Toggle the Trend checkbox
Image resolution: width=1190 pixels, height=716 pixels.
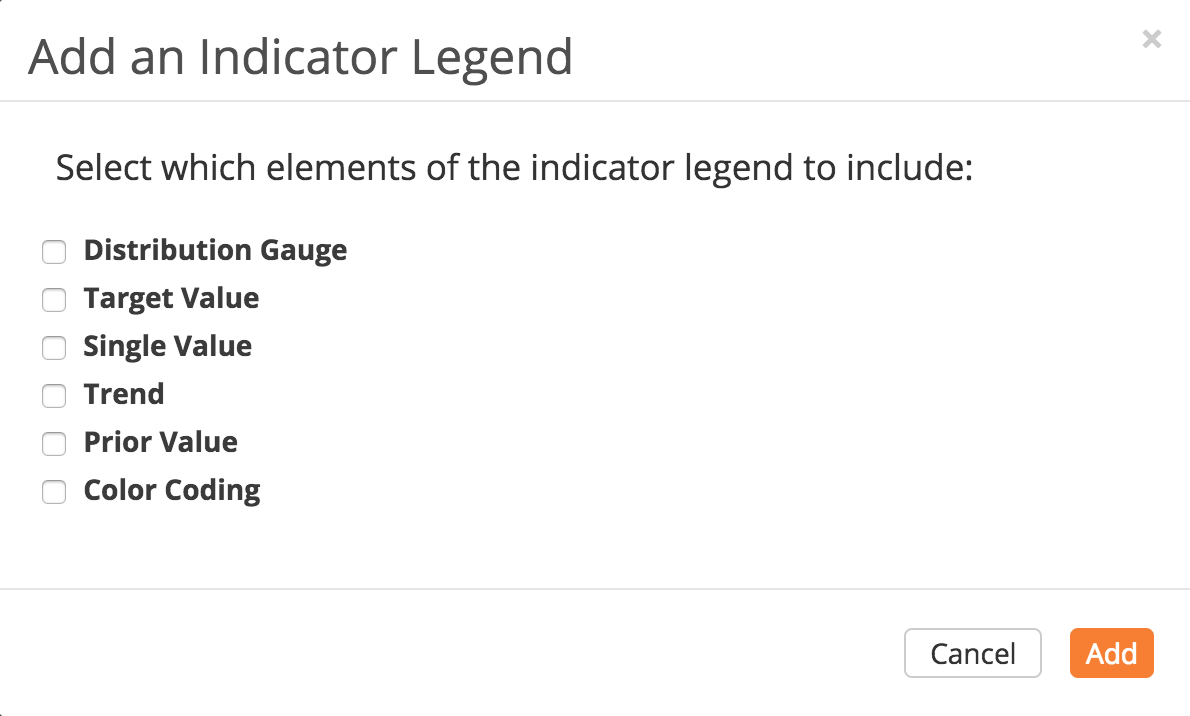pyautogui.click(x=54, y=395)
